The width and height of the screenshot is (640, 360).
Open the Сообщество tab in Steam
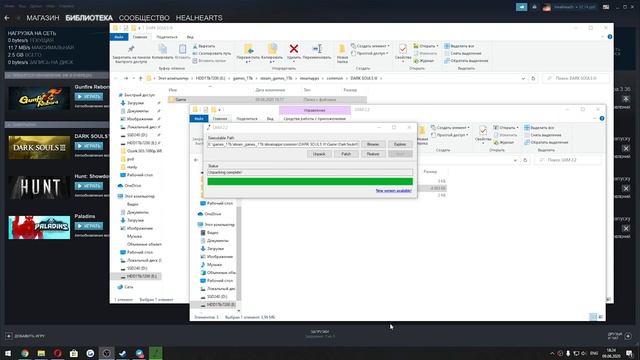[x=144, y=18]
